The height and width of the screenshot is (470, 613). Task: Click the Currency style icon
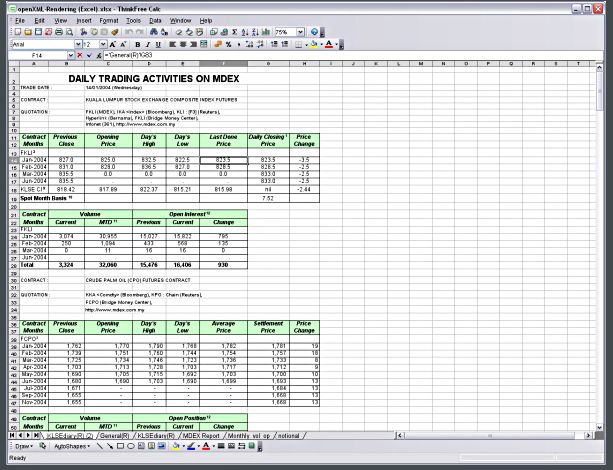tap(218, 45)
